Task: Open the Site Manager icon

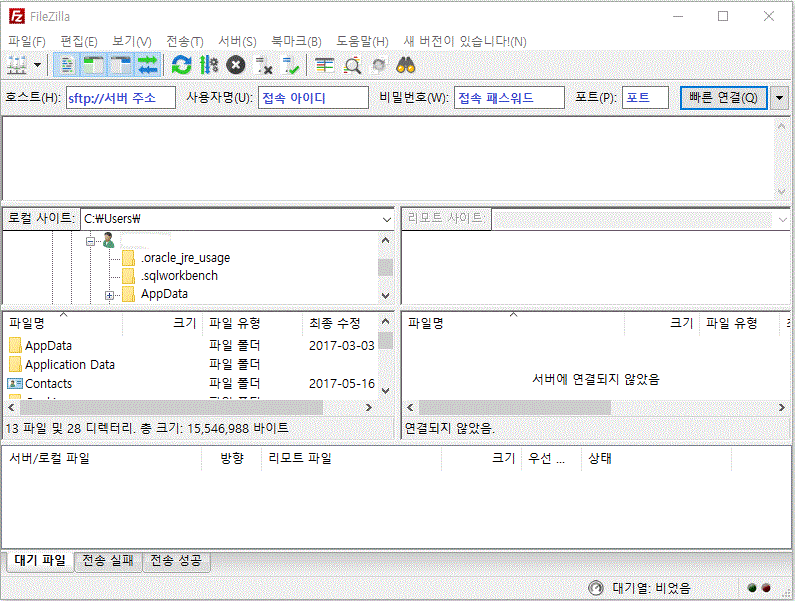Action: pyautogui.click(x=17, y=66)
